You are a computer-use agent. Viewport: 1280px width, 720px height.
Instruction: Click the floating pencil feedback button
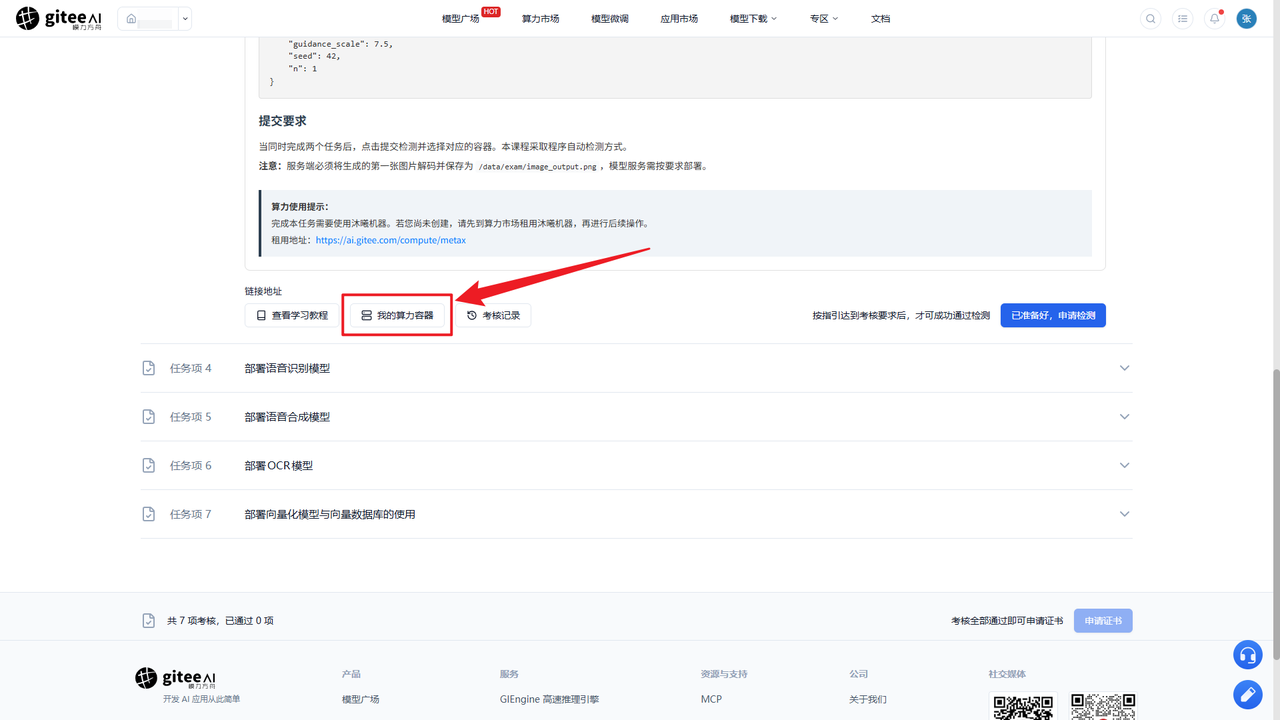1247,693
